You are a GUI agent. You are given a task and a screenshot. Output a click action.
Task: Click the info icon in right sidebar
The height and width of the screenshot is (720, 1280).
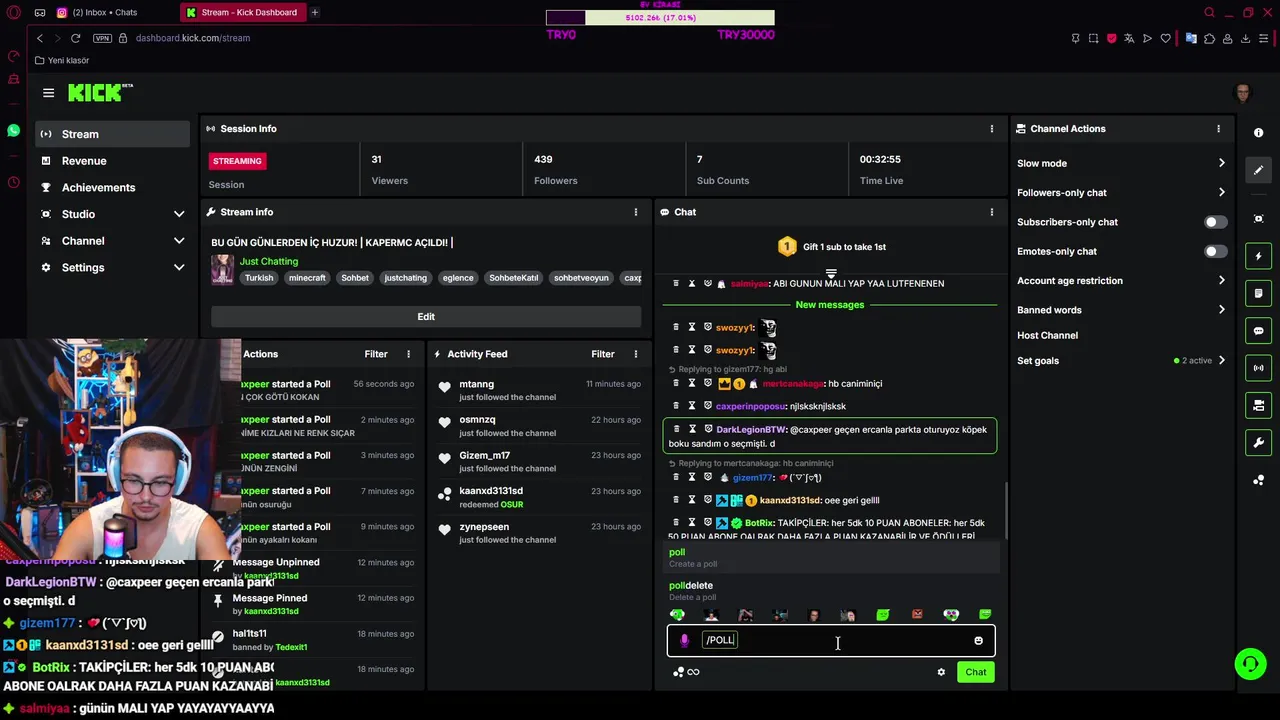[x=1258, y=133]
